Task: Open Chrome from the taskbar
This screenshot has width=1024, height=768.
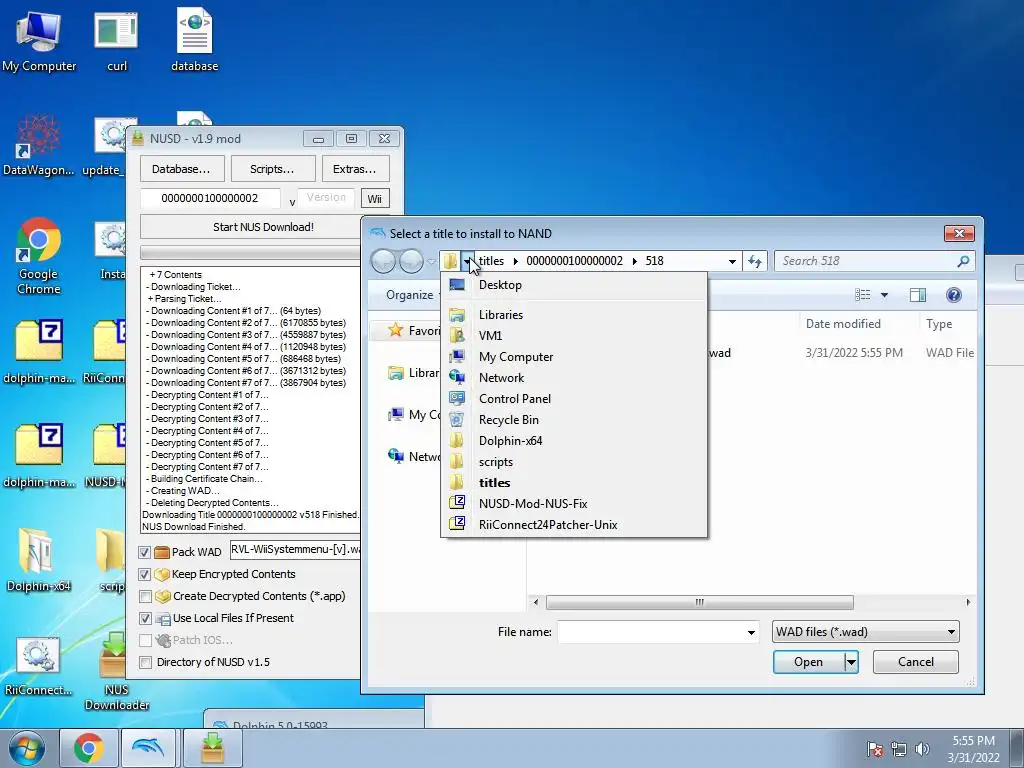Action: pos(89,748)
